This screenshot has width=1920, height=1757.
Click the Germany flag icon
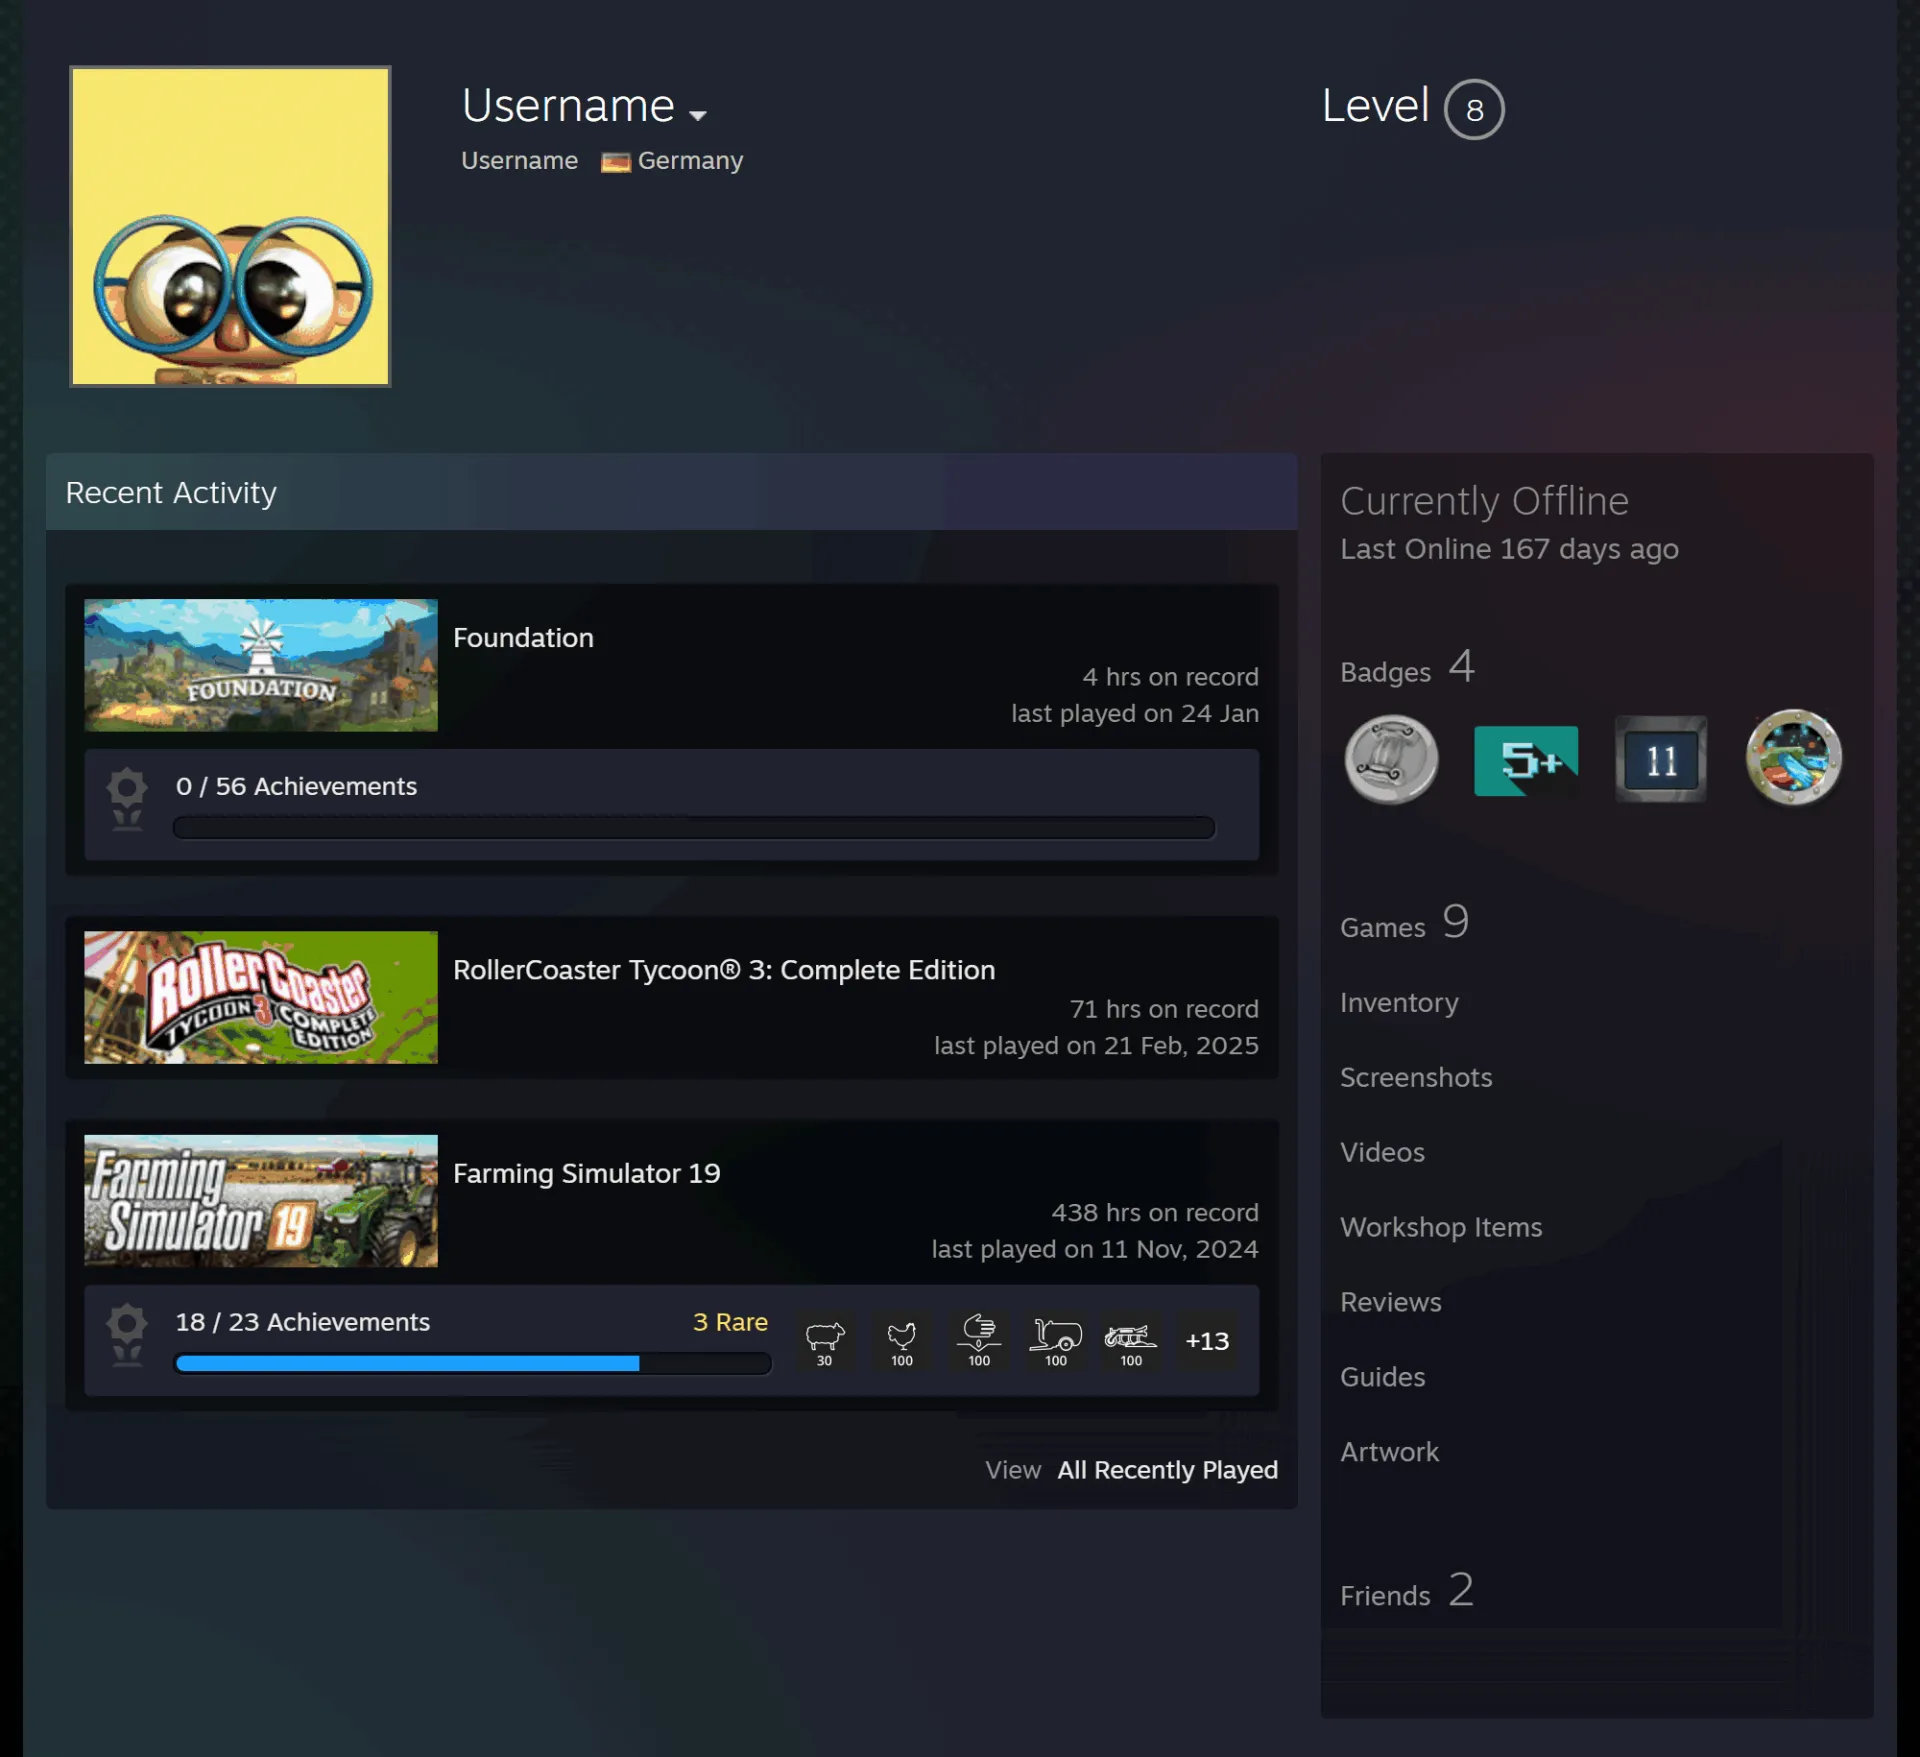[615, 162]
